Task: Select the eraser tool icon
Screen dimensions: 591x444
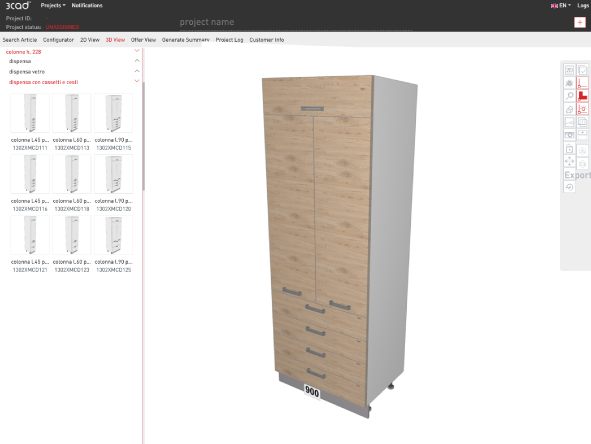Action: click(569, 109)
